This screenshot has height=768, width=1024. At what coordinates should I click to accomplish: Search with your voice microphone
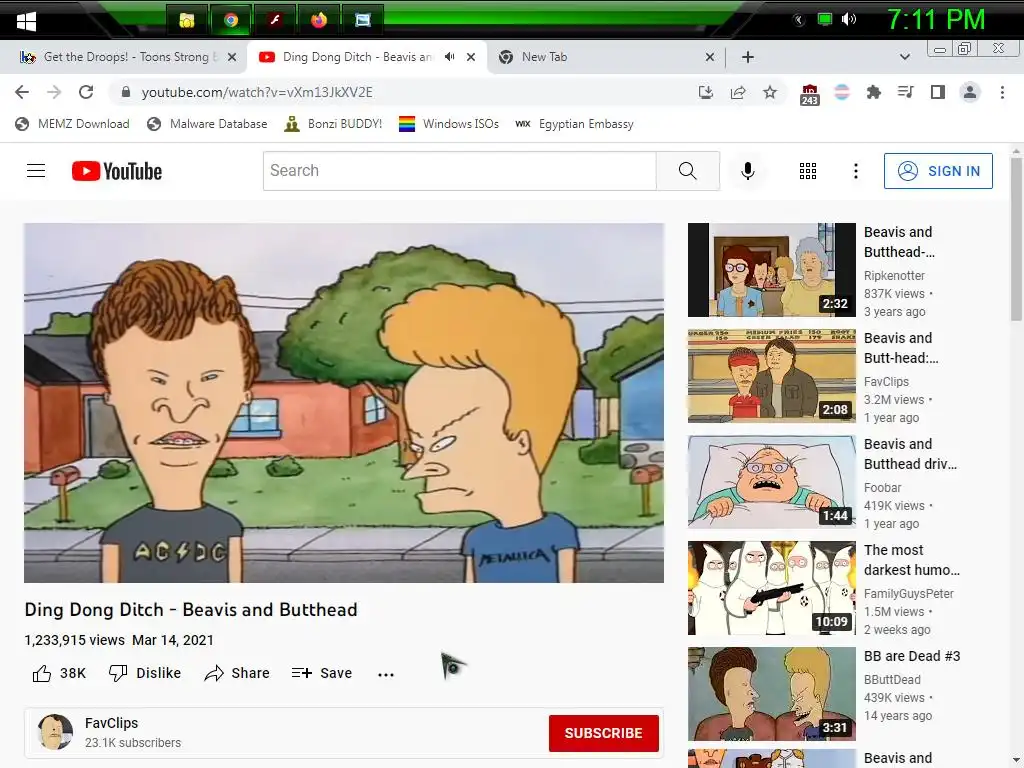click(x=748, y=171)
